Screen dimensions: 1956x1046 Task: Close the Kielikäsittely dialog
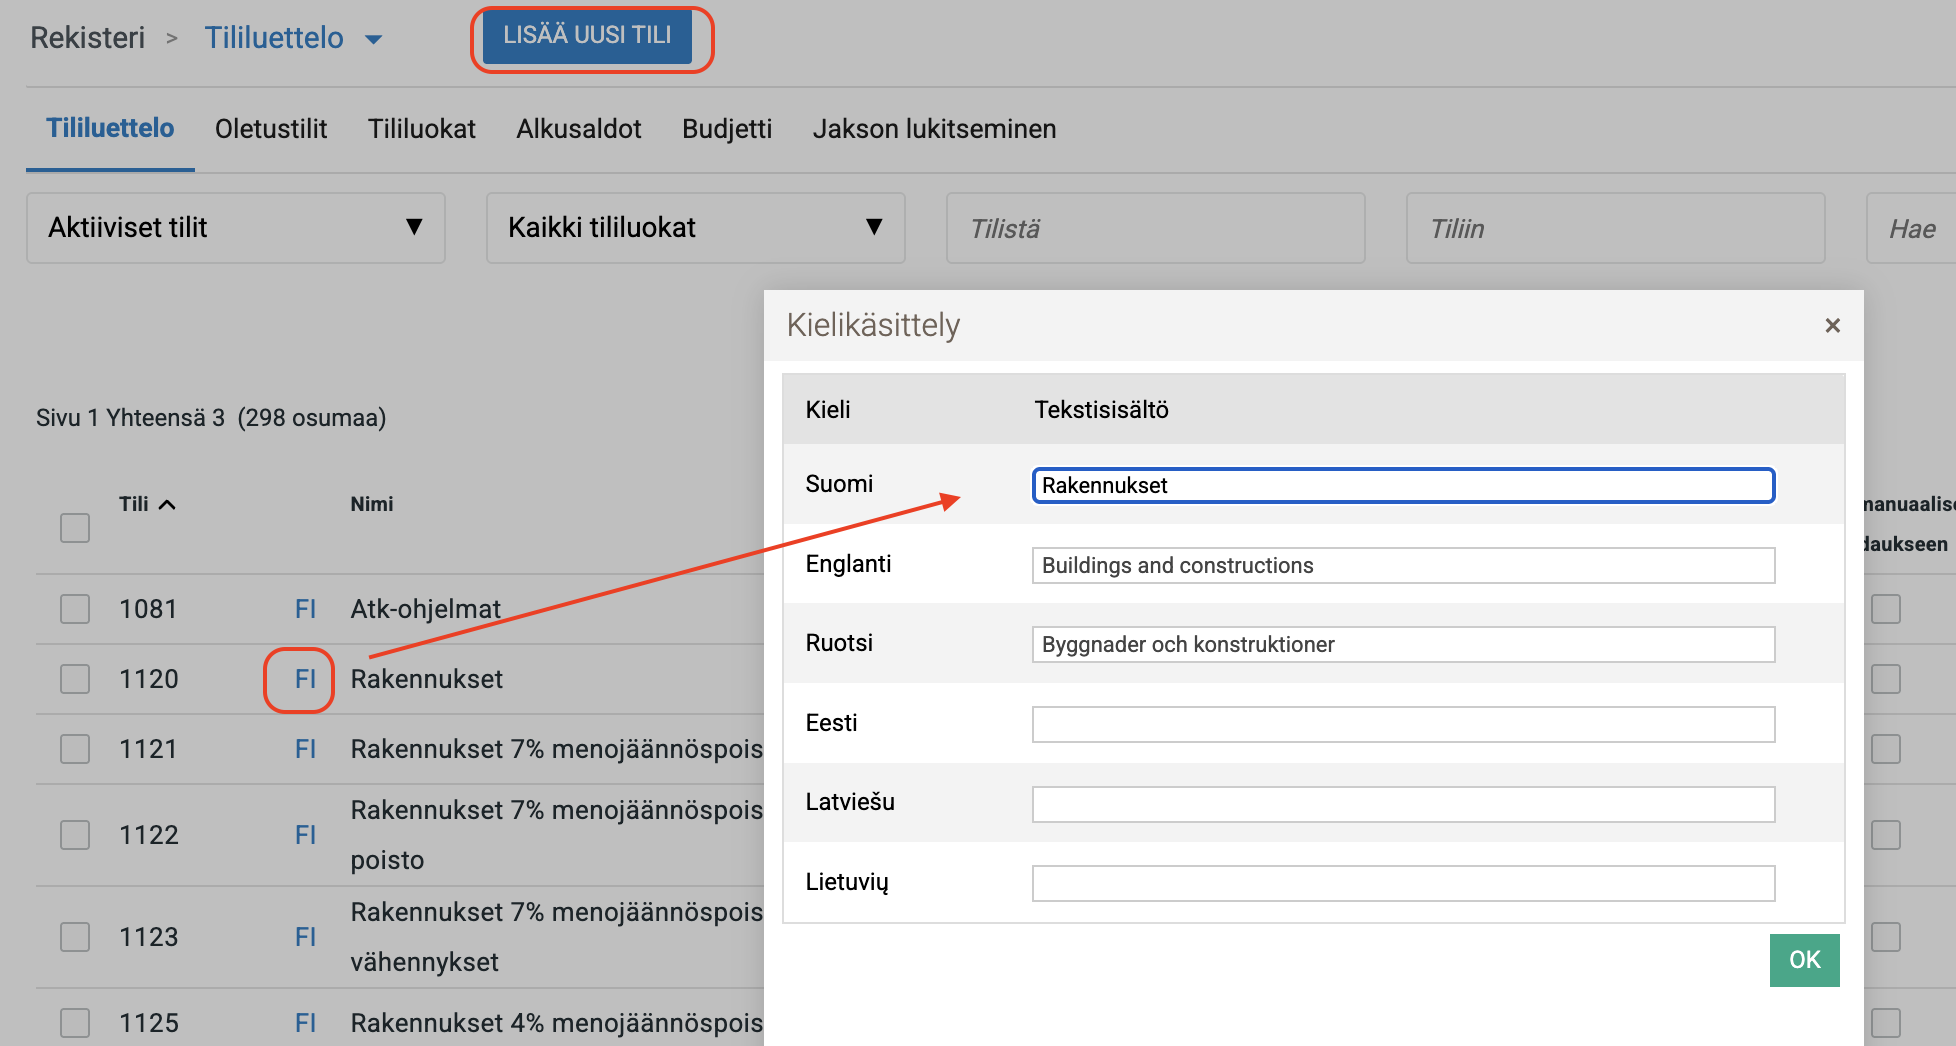(1832, 326)
